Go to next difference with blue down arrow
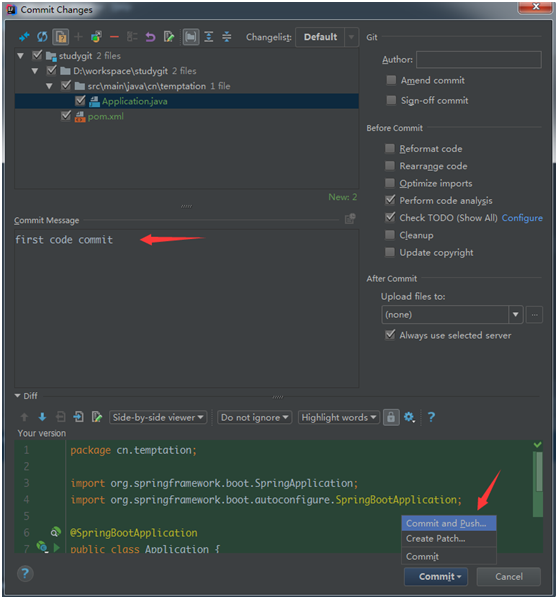Viewport: 558px width, 599px height. pyautogui.click(x=42, y=417)
